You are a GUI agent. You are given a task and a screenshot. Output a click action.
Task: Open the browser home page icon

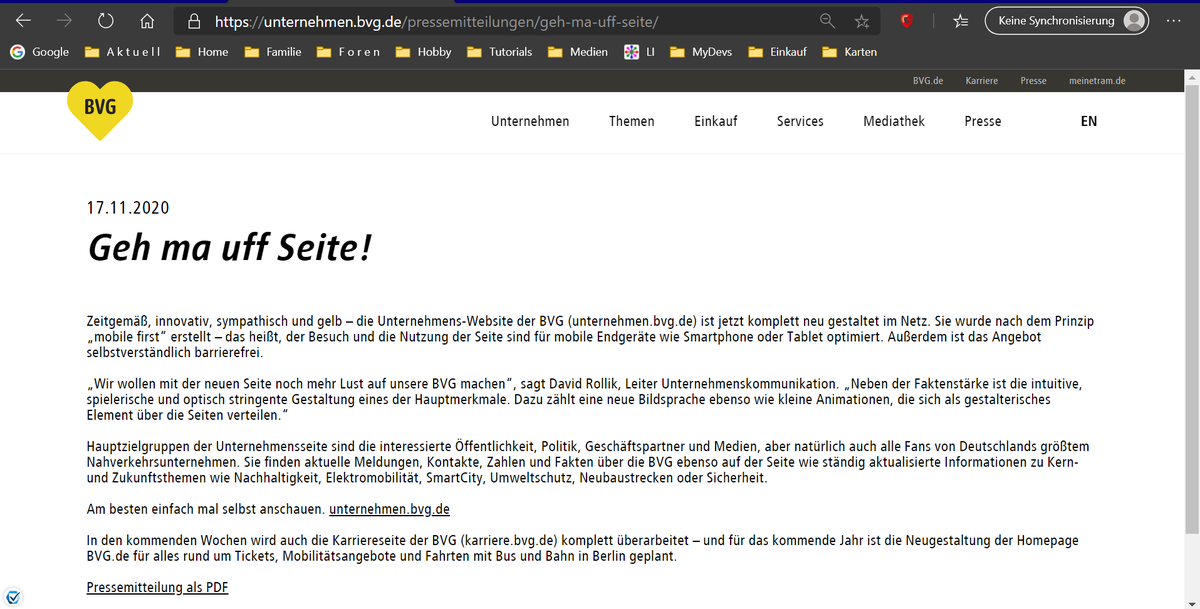point(147,20)
